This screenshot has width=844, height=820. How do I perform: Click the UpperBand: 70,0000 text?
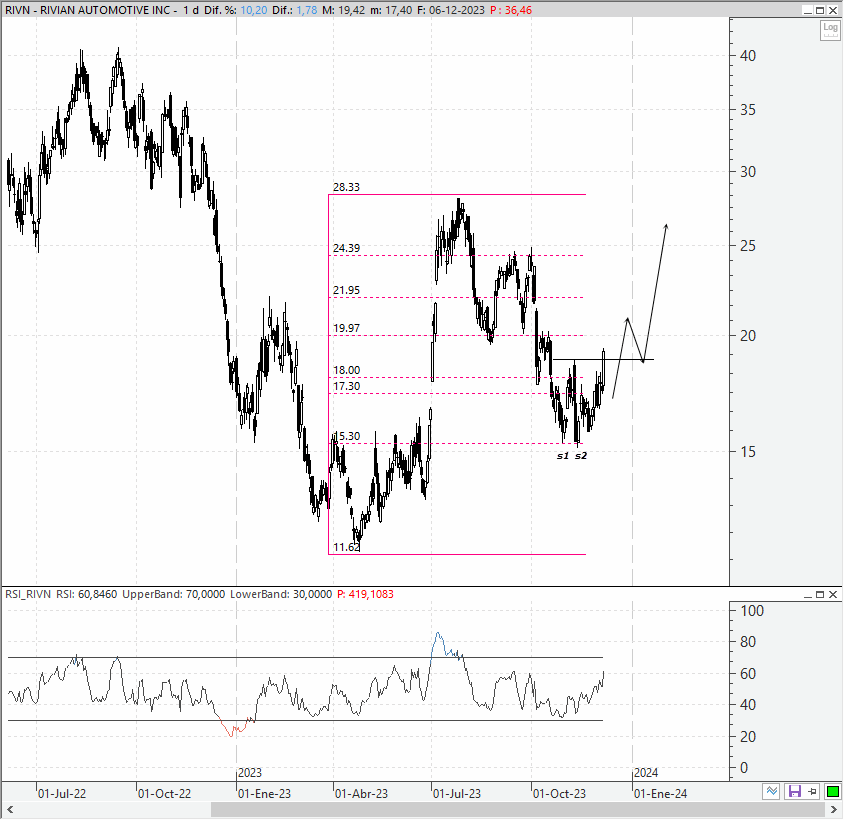(173, 594)
